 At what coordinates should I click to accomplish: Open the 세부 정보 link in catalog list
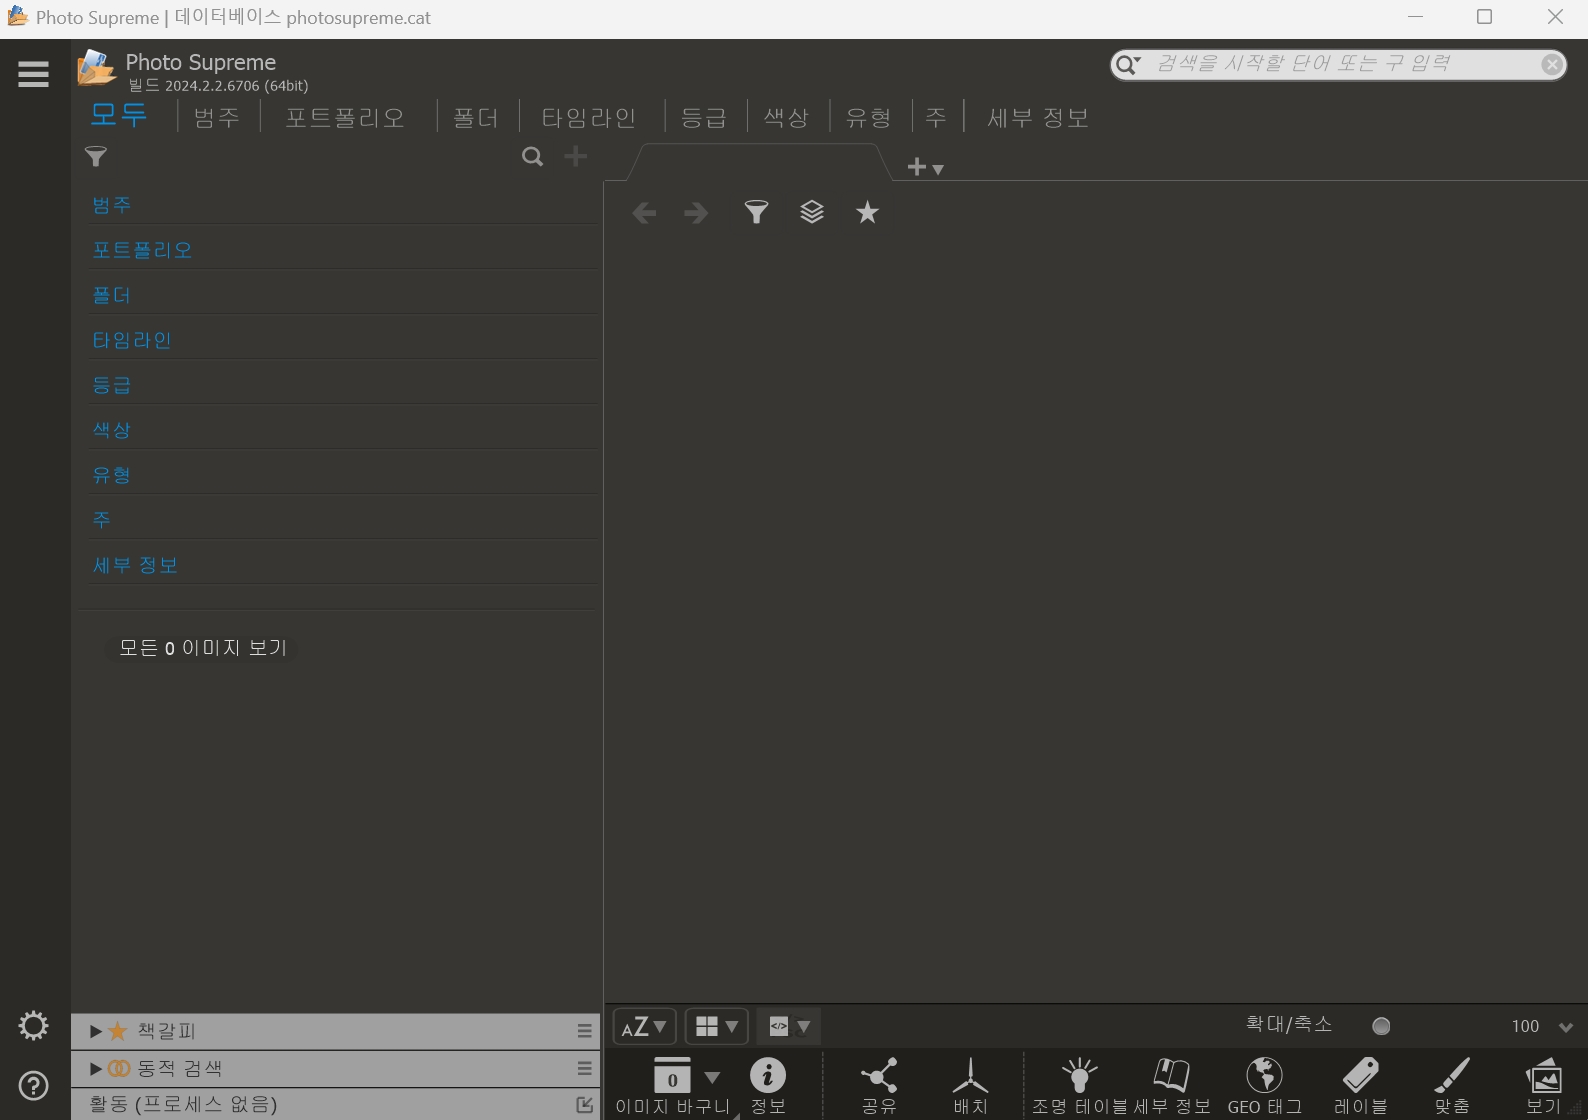coord(135,565)
